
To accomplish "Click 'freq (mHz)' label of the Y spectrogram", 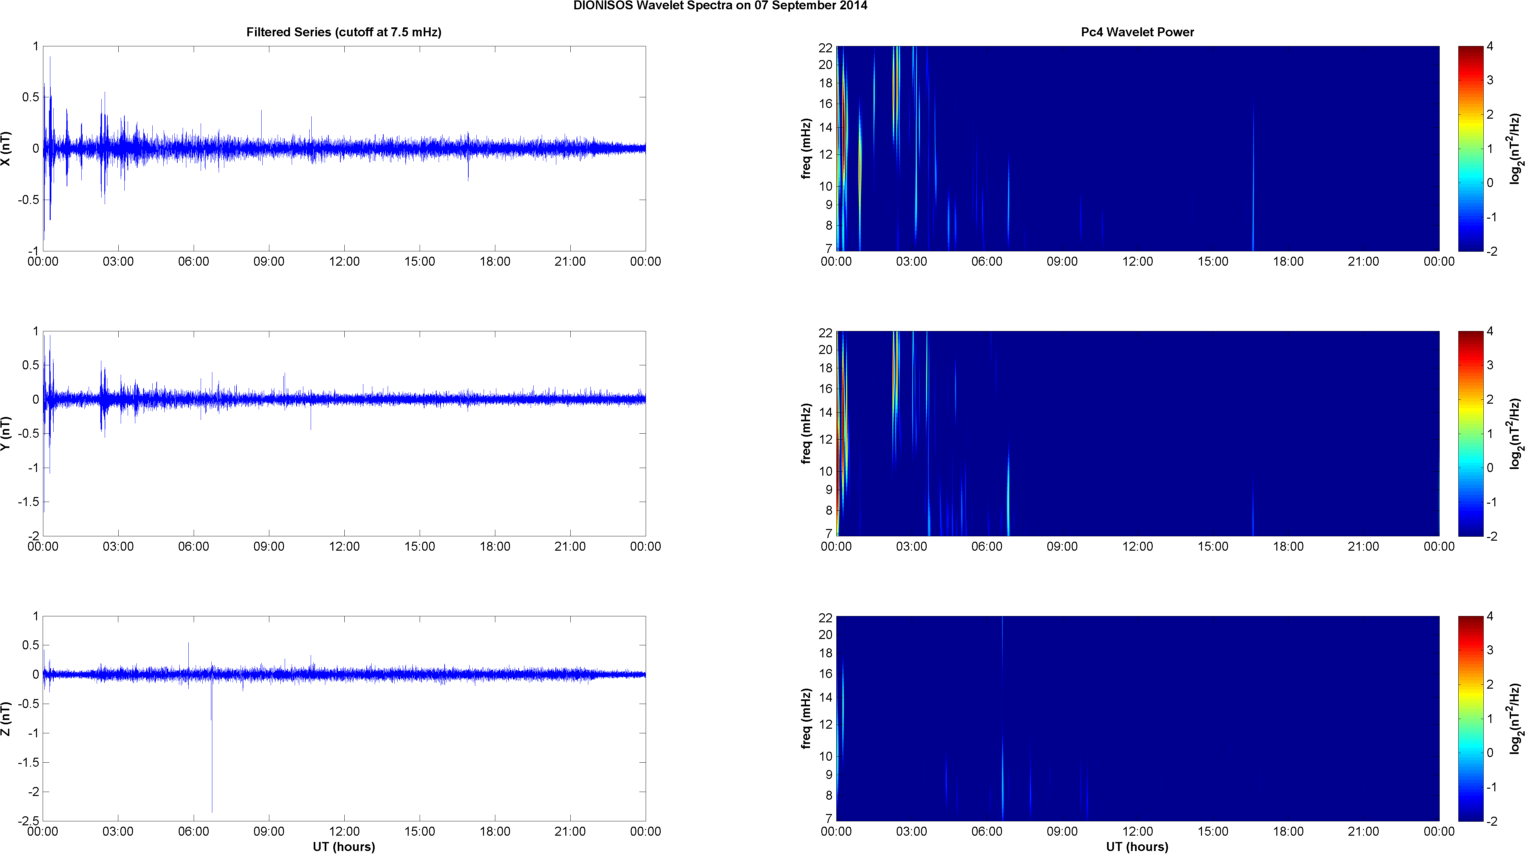I will pyautogui.click(x=805, y=433).
